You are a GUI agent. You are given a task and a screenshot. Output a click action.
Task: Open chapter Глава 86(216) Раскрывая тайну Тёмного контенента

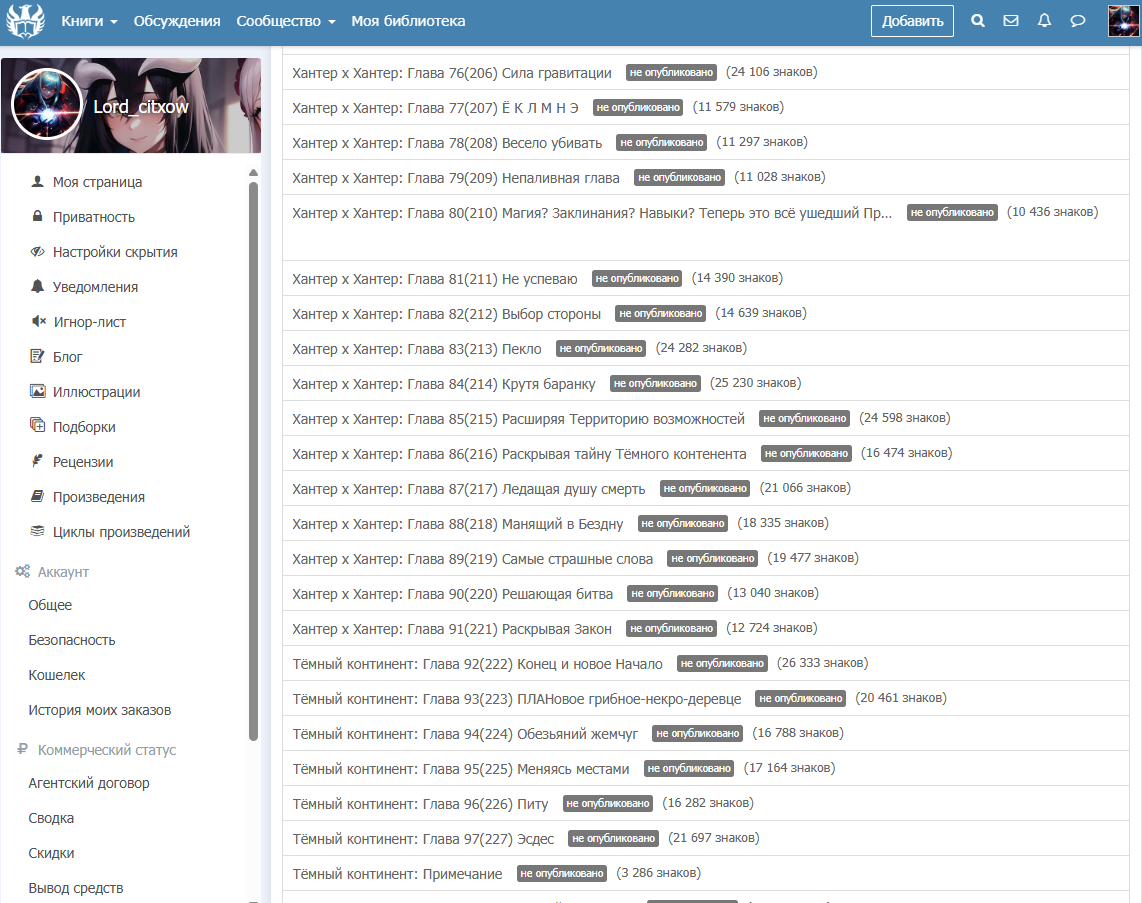pyautogui.click(x=519, y=454)
